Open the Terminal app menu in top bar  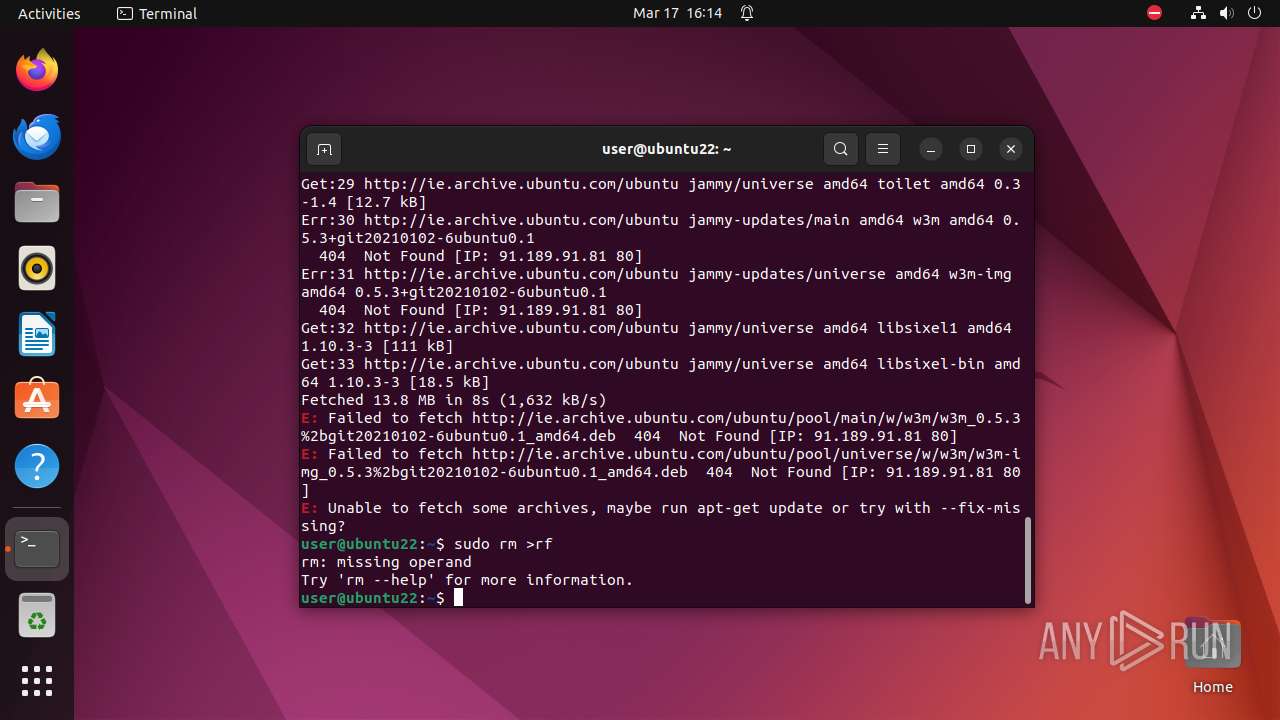157,13
